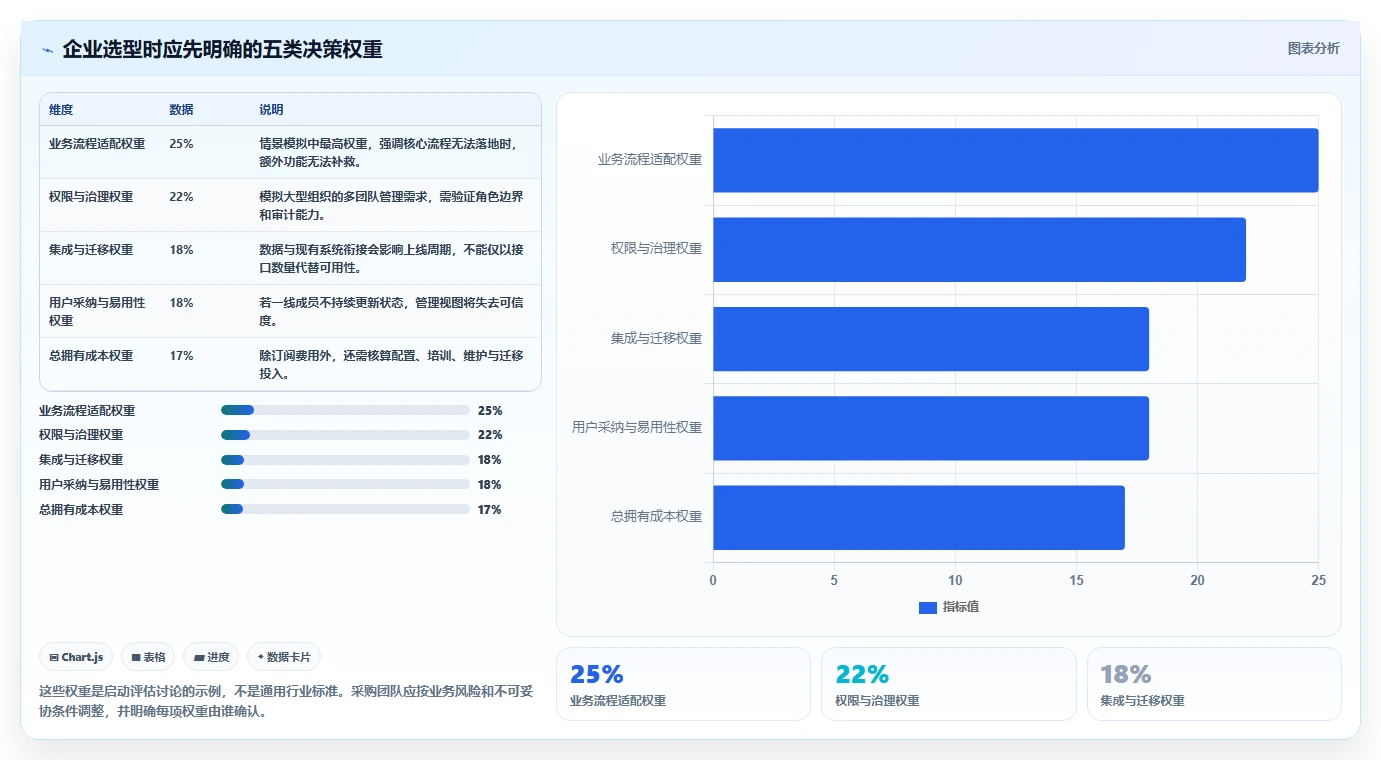1381x760 pixels.
Task: Click the progress label 总拥有成本权重
Action: coord(81,510)
